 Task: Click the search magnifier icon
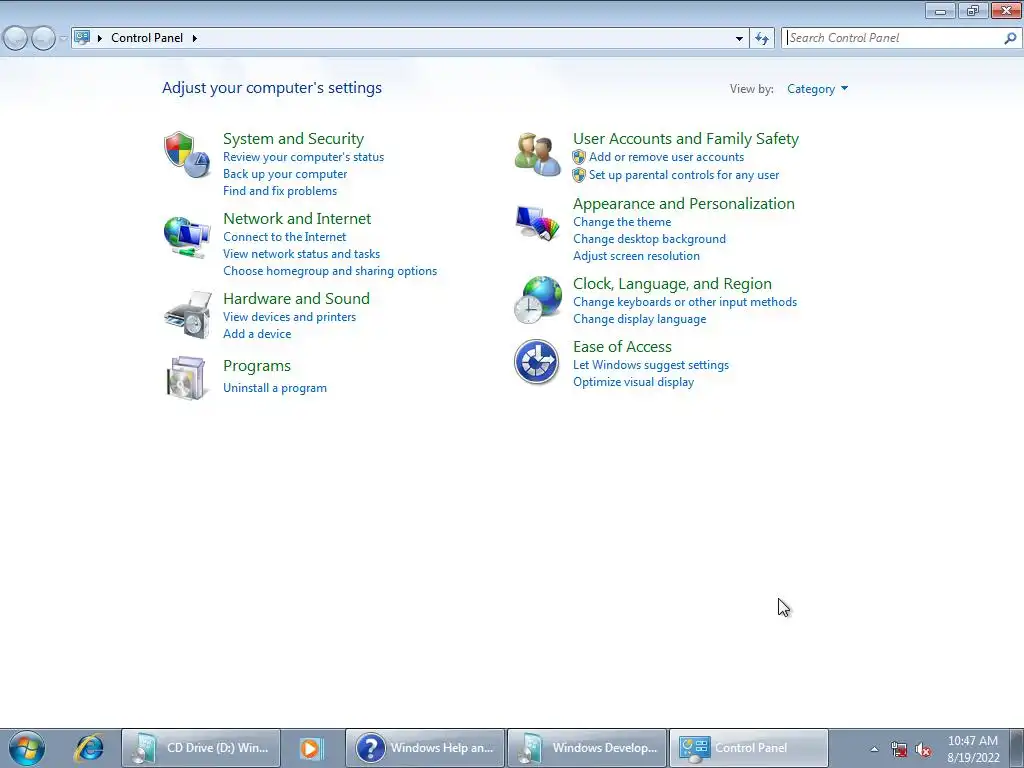click(x=1010, y=38)
